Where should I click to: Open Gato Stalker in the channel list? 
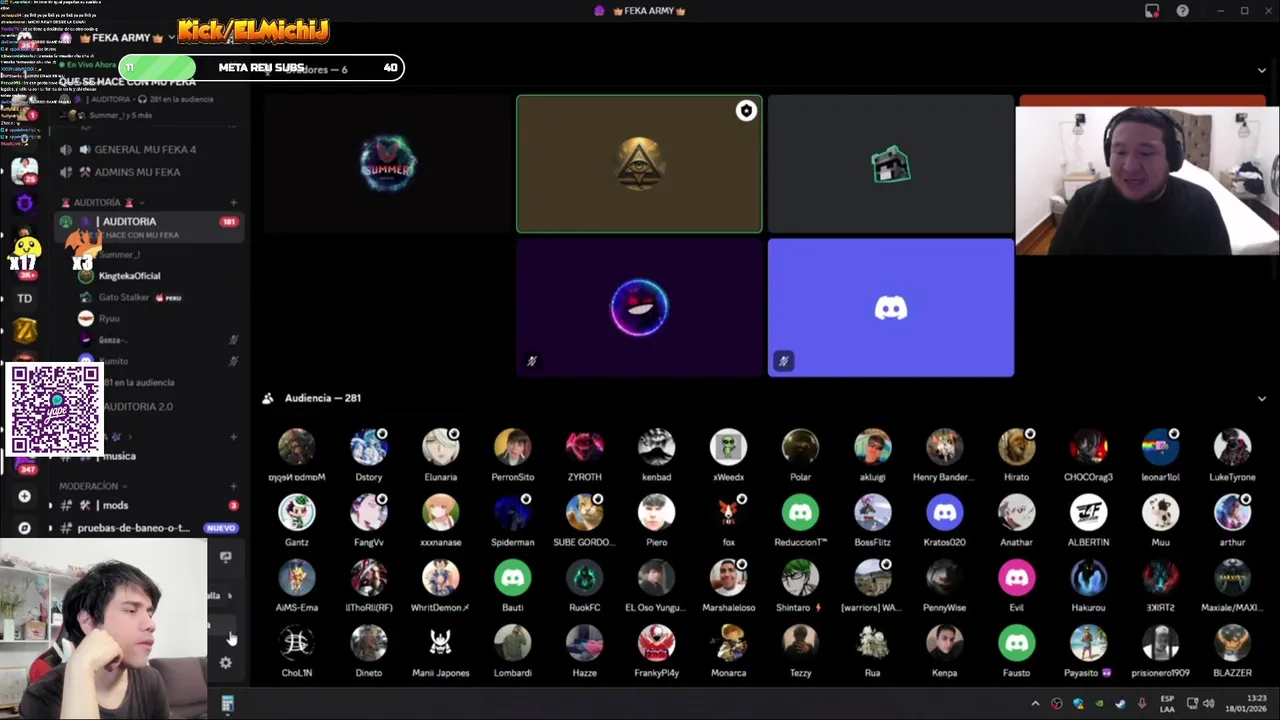pos(124,298)
